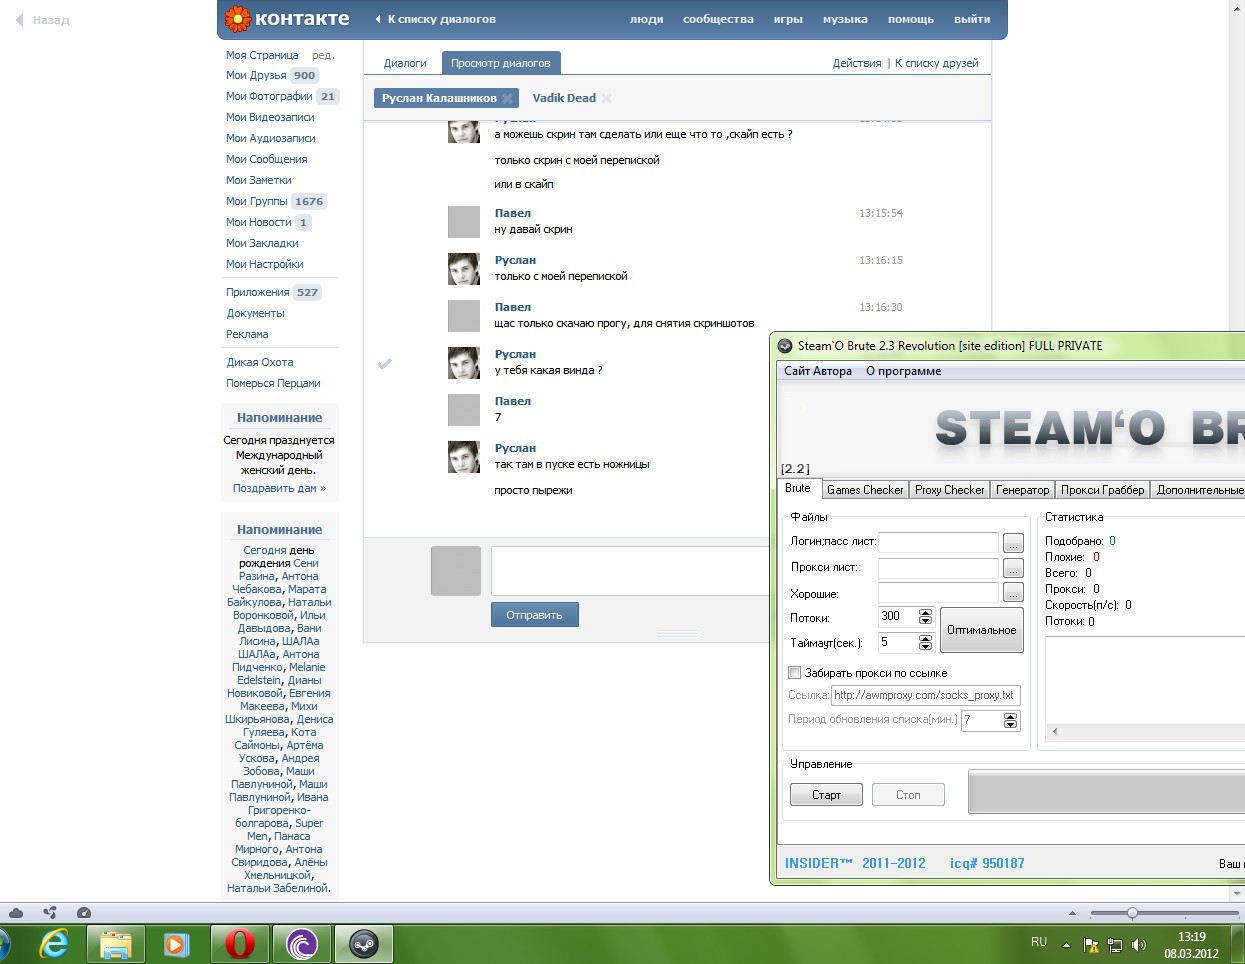
Task: Open the Прокси Граббер tab
Action: pos(1103,490)
